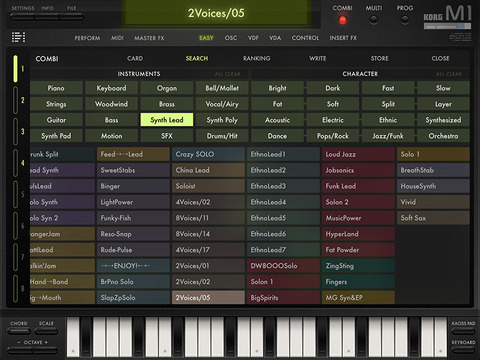Open the SETTINGS button
The image size is (480, 360).
click(23, 17)
